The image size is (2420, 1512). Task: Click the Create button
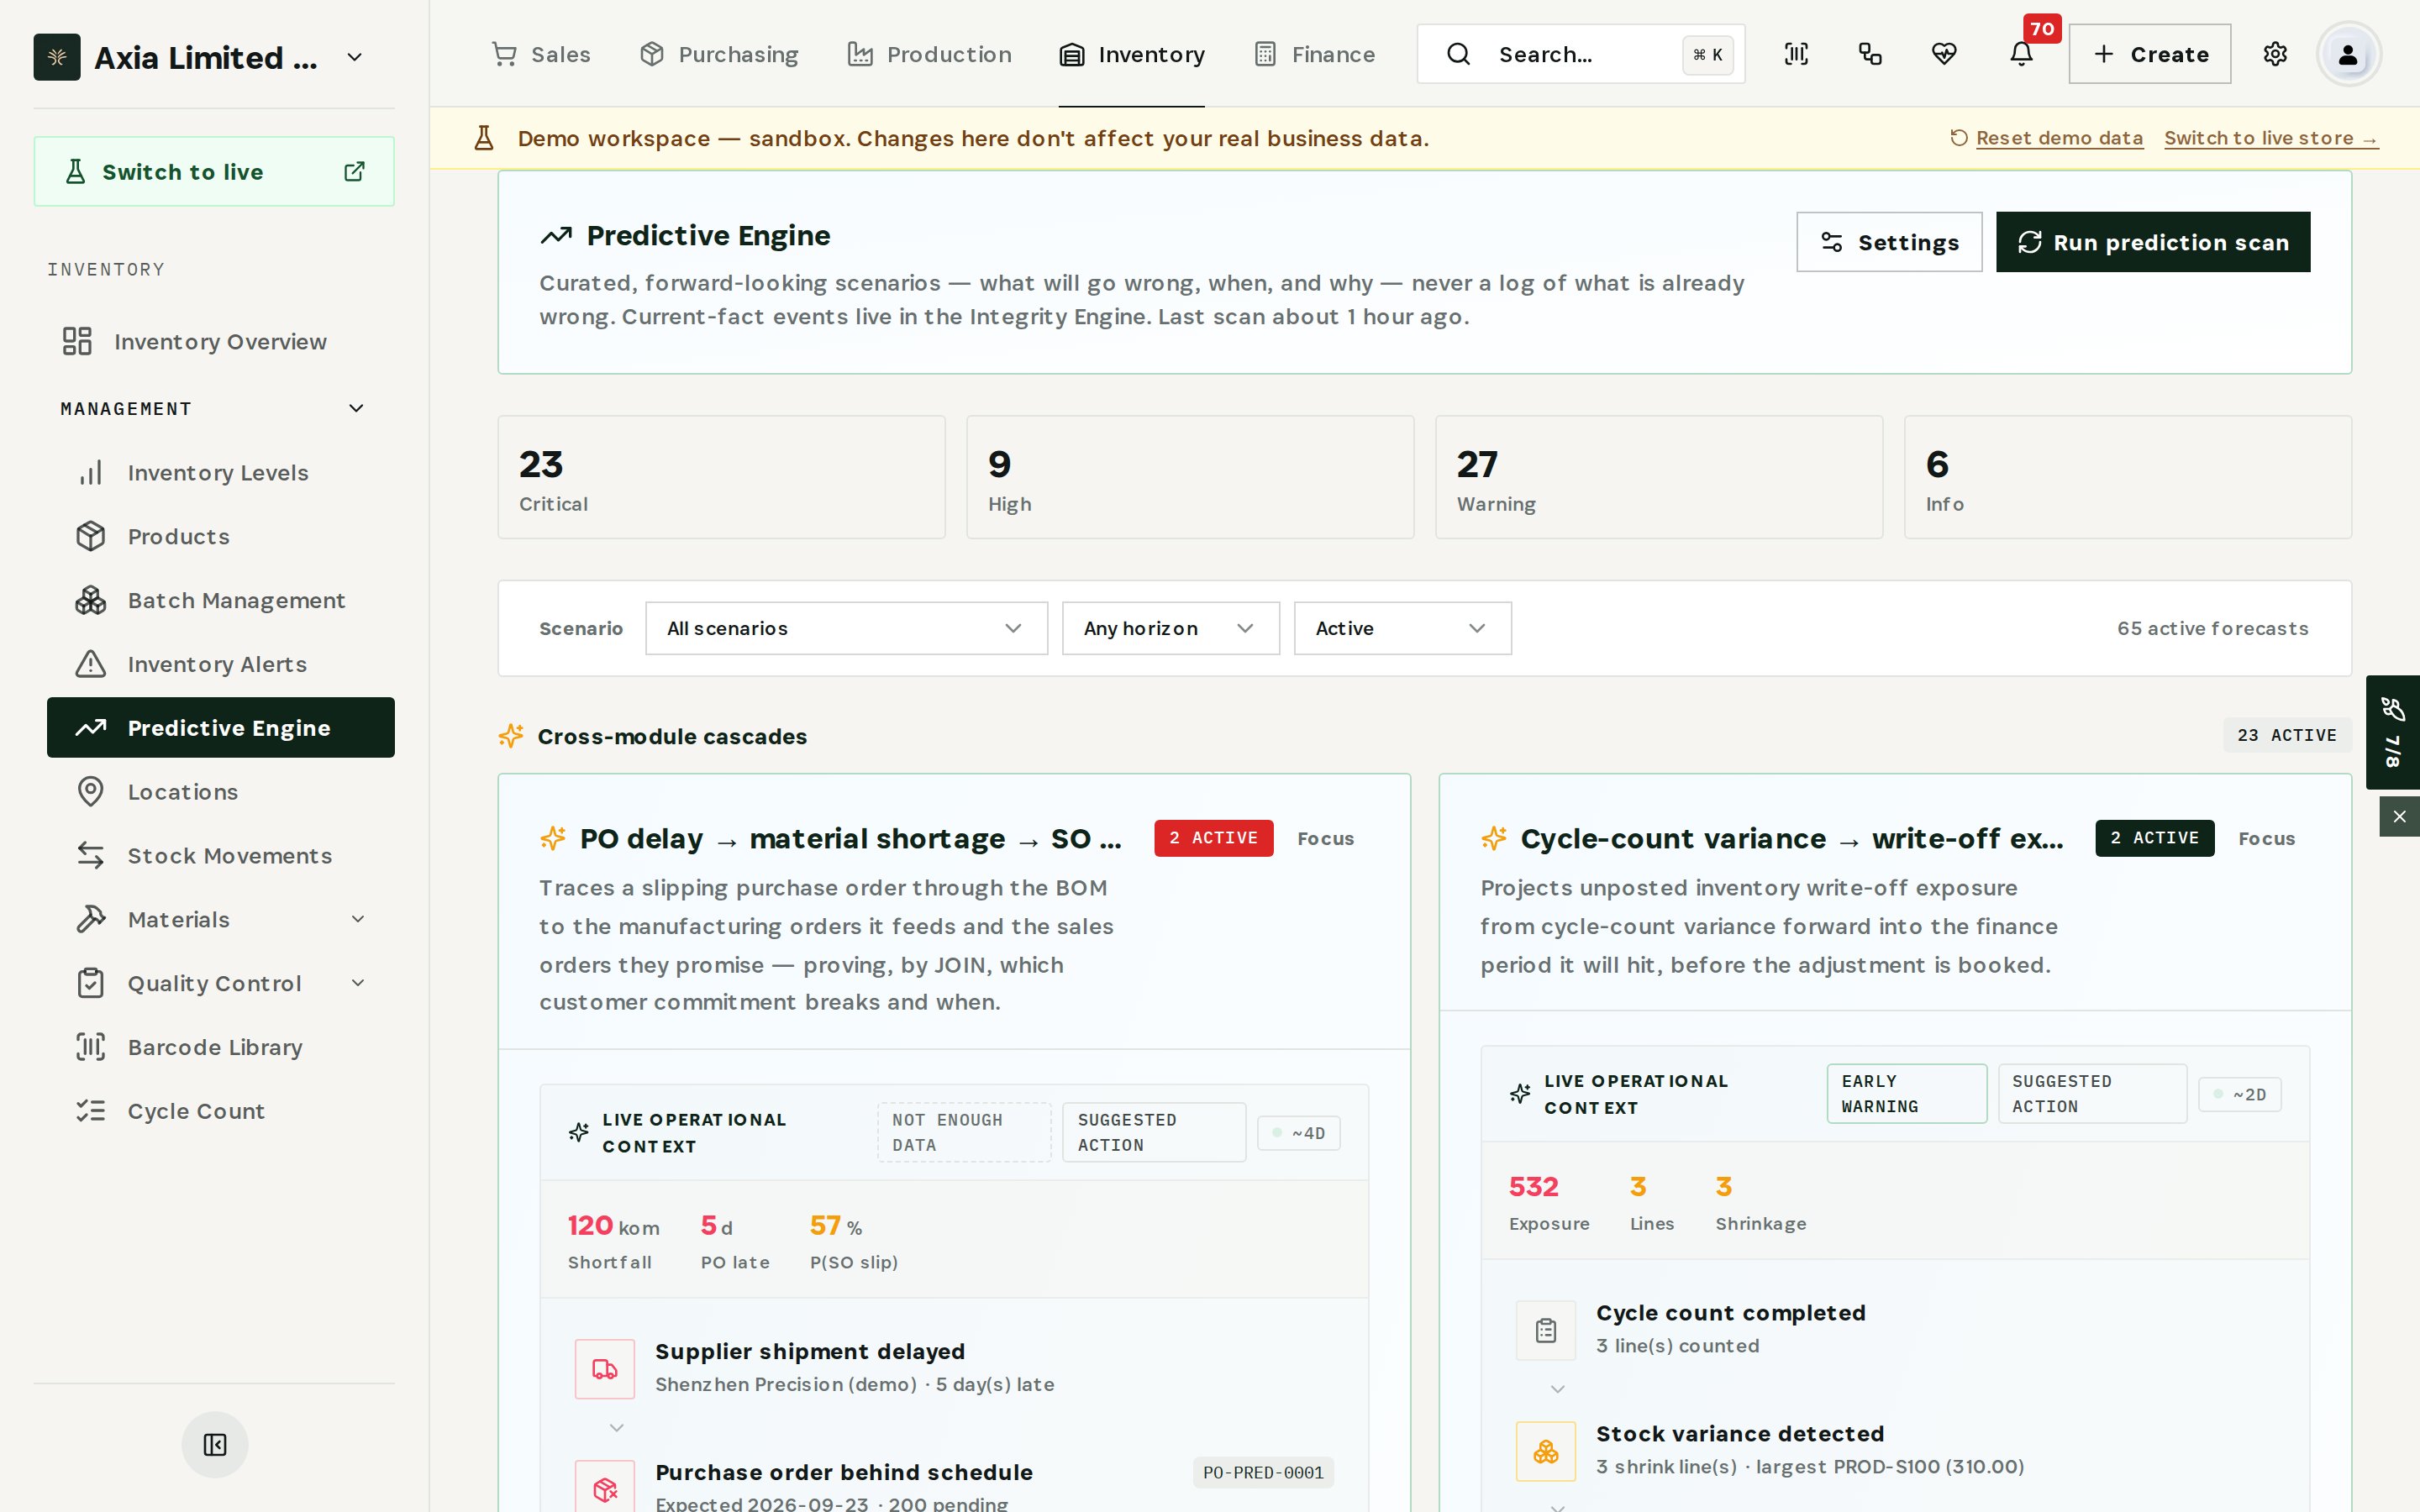(x=2149, y=54)
